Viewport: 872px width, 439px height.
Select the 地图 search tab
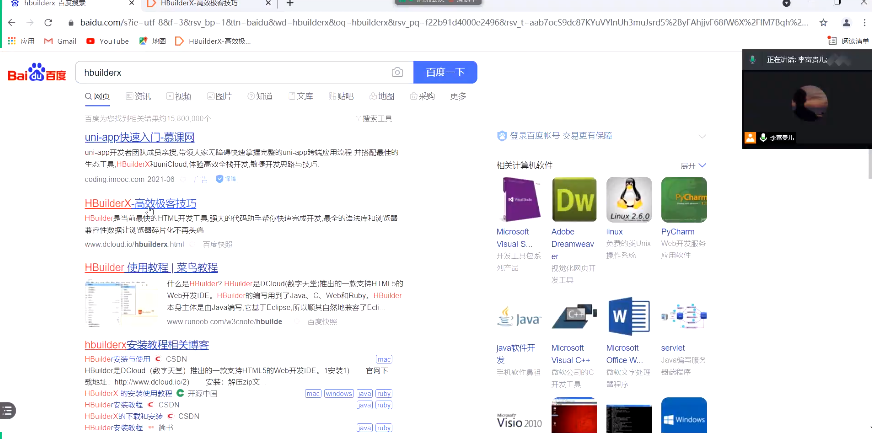382,96
